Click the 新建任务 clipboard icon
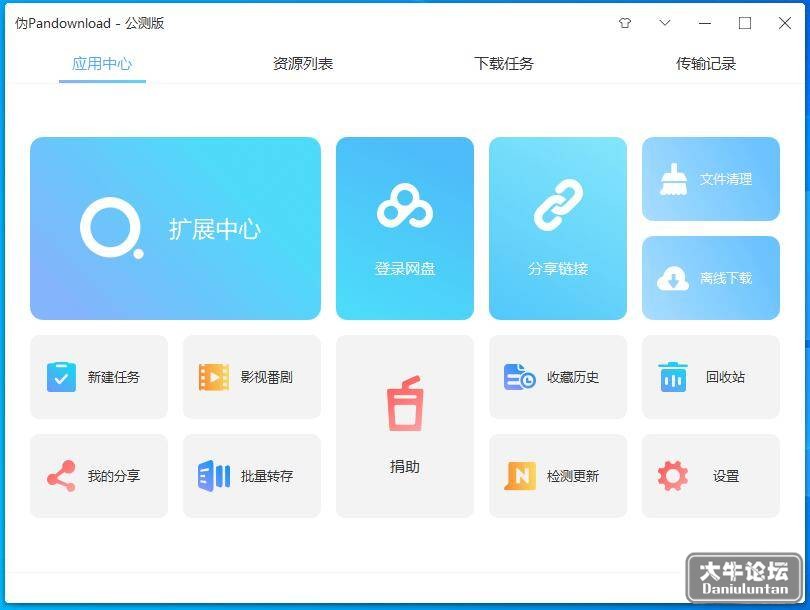 coord(61,377)
